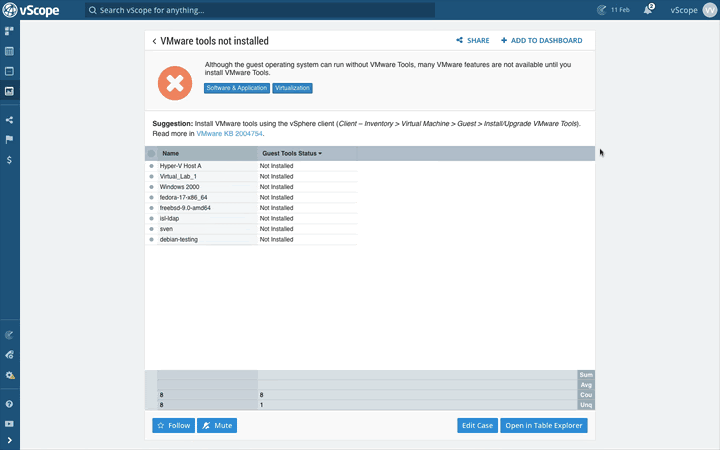Click the Mute button
The image size is (720, 450).
[x=217, y=425]
